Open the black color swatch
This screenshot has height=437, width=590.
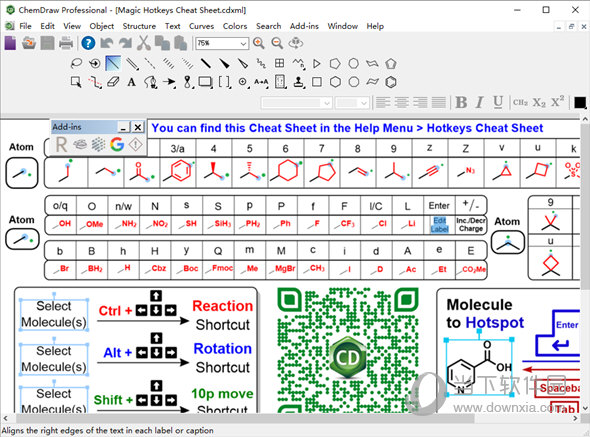tap(579, 102)
